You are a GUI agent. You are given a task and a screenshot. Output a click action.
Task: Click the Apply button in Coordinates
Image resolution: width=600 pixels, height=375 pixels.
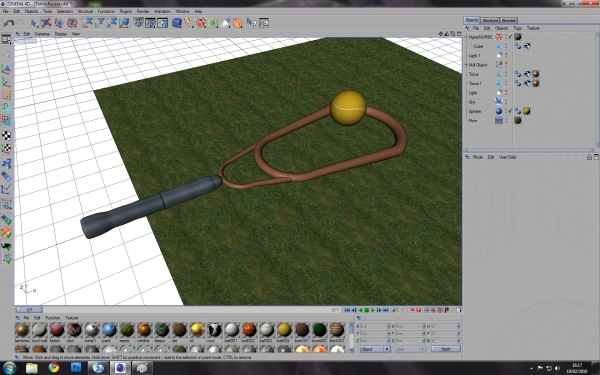(446, 349)
